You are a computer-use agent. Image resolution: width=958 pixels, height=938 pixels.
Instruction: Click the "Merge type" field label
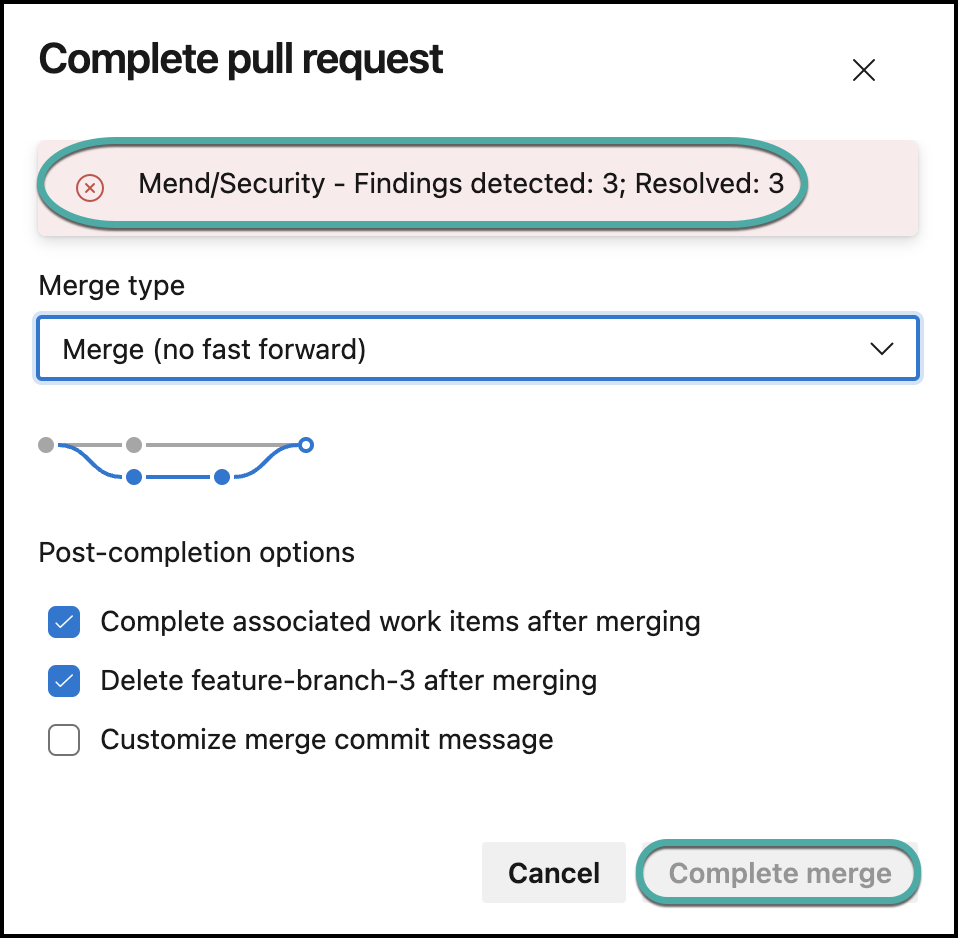tap(112, 286)
